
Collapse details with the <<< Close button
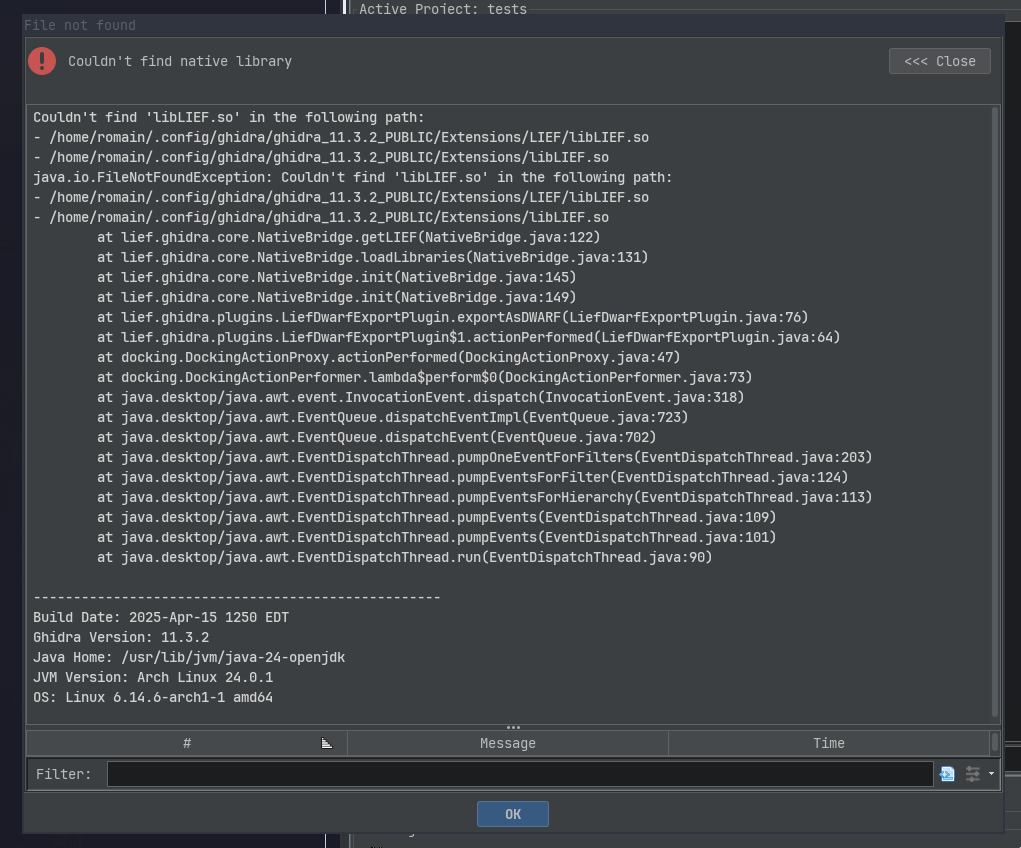coord(940,61)
